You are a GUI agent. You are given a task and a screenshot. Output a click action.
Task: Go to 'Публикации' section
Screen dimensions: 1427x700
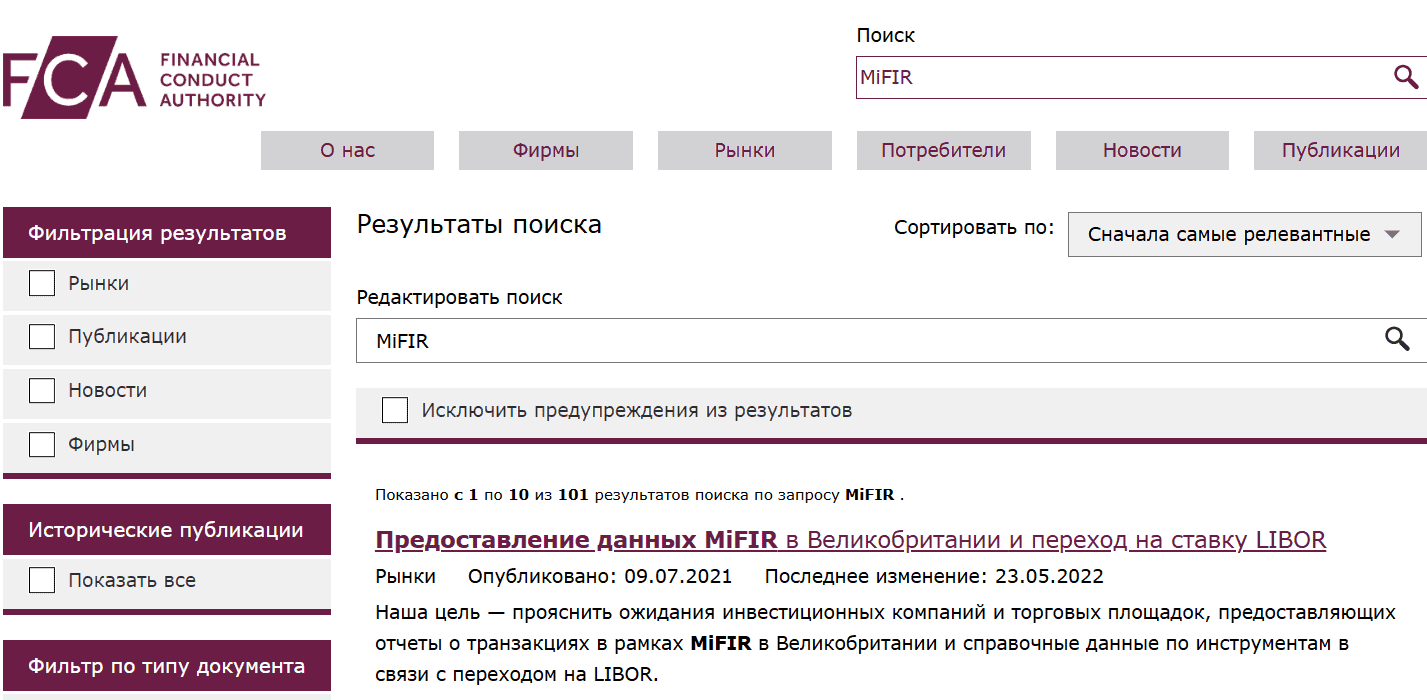[1339, 150]
